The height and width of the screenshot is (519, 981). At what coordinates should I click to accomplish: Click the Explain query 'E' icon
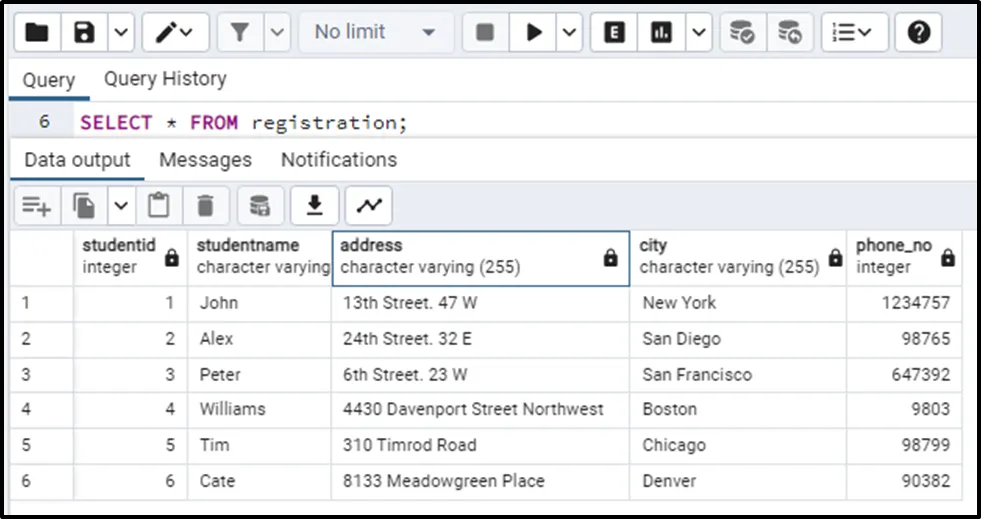(615, 33)
